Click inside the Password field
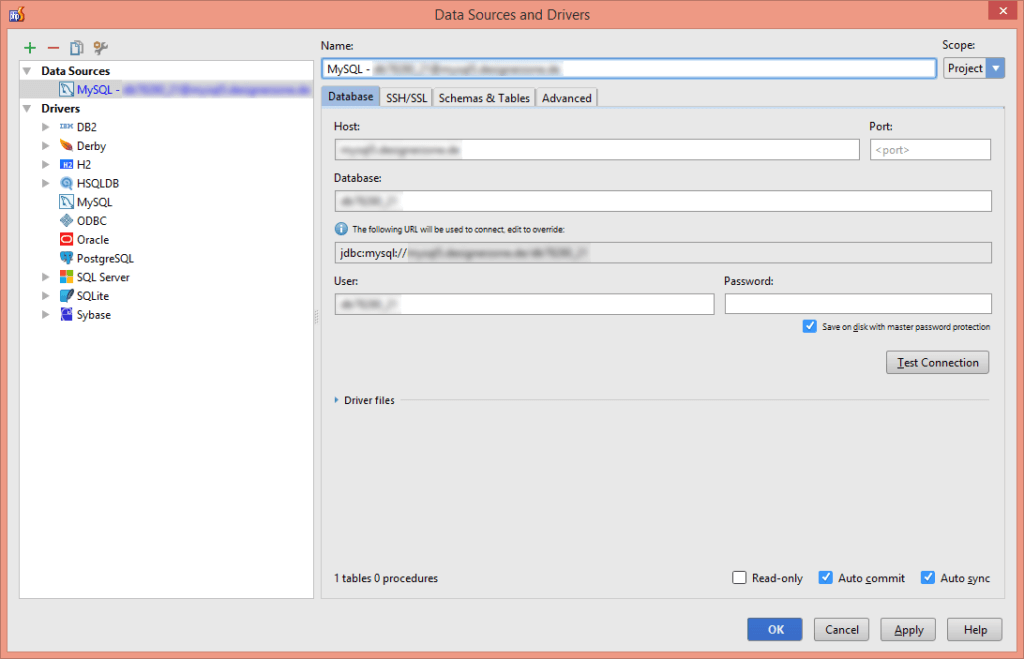Viewport: 1024px width, 659px height. coord(857,302)
